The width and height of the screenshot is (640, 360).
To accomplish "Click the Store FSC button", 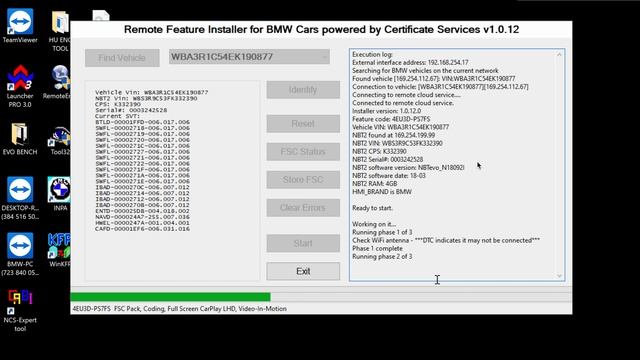I will click(303, 180).
